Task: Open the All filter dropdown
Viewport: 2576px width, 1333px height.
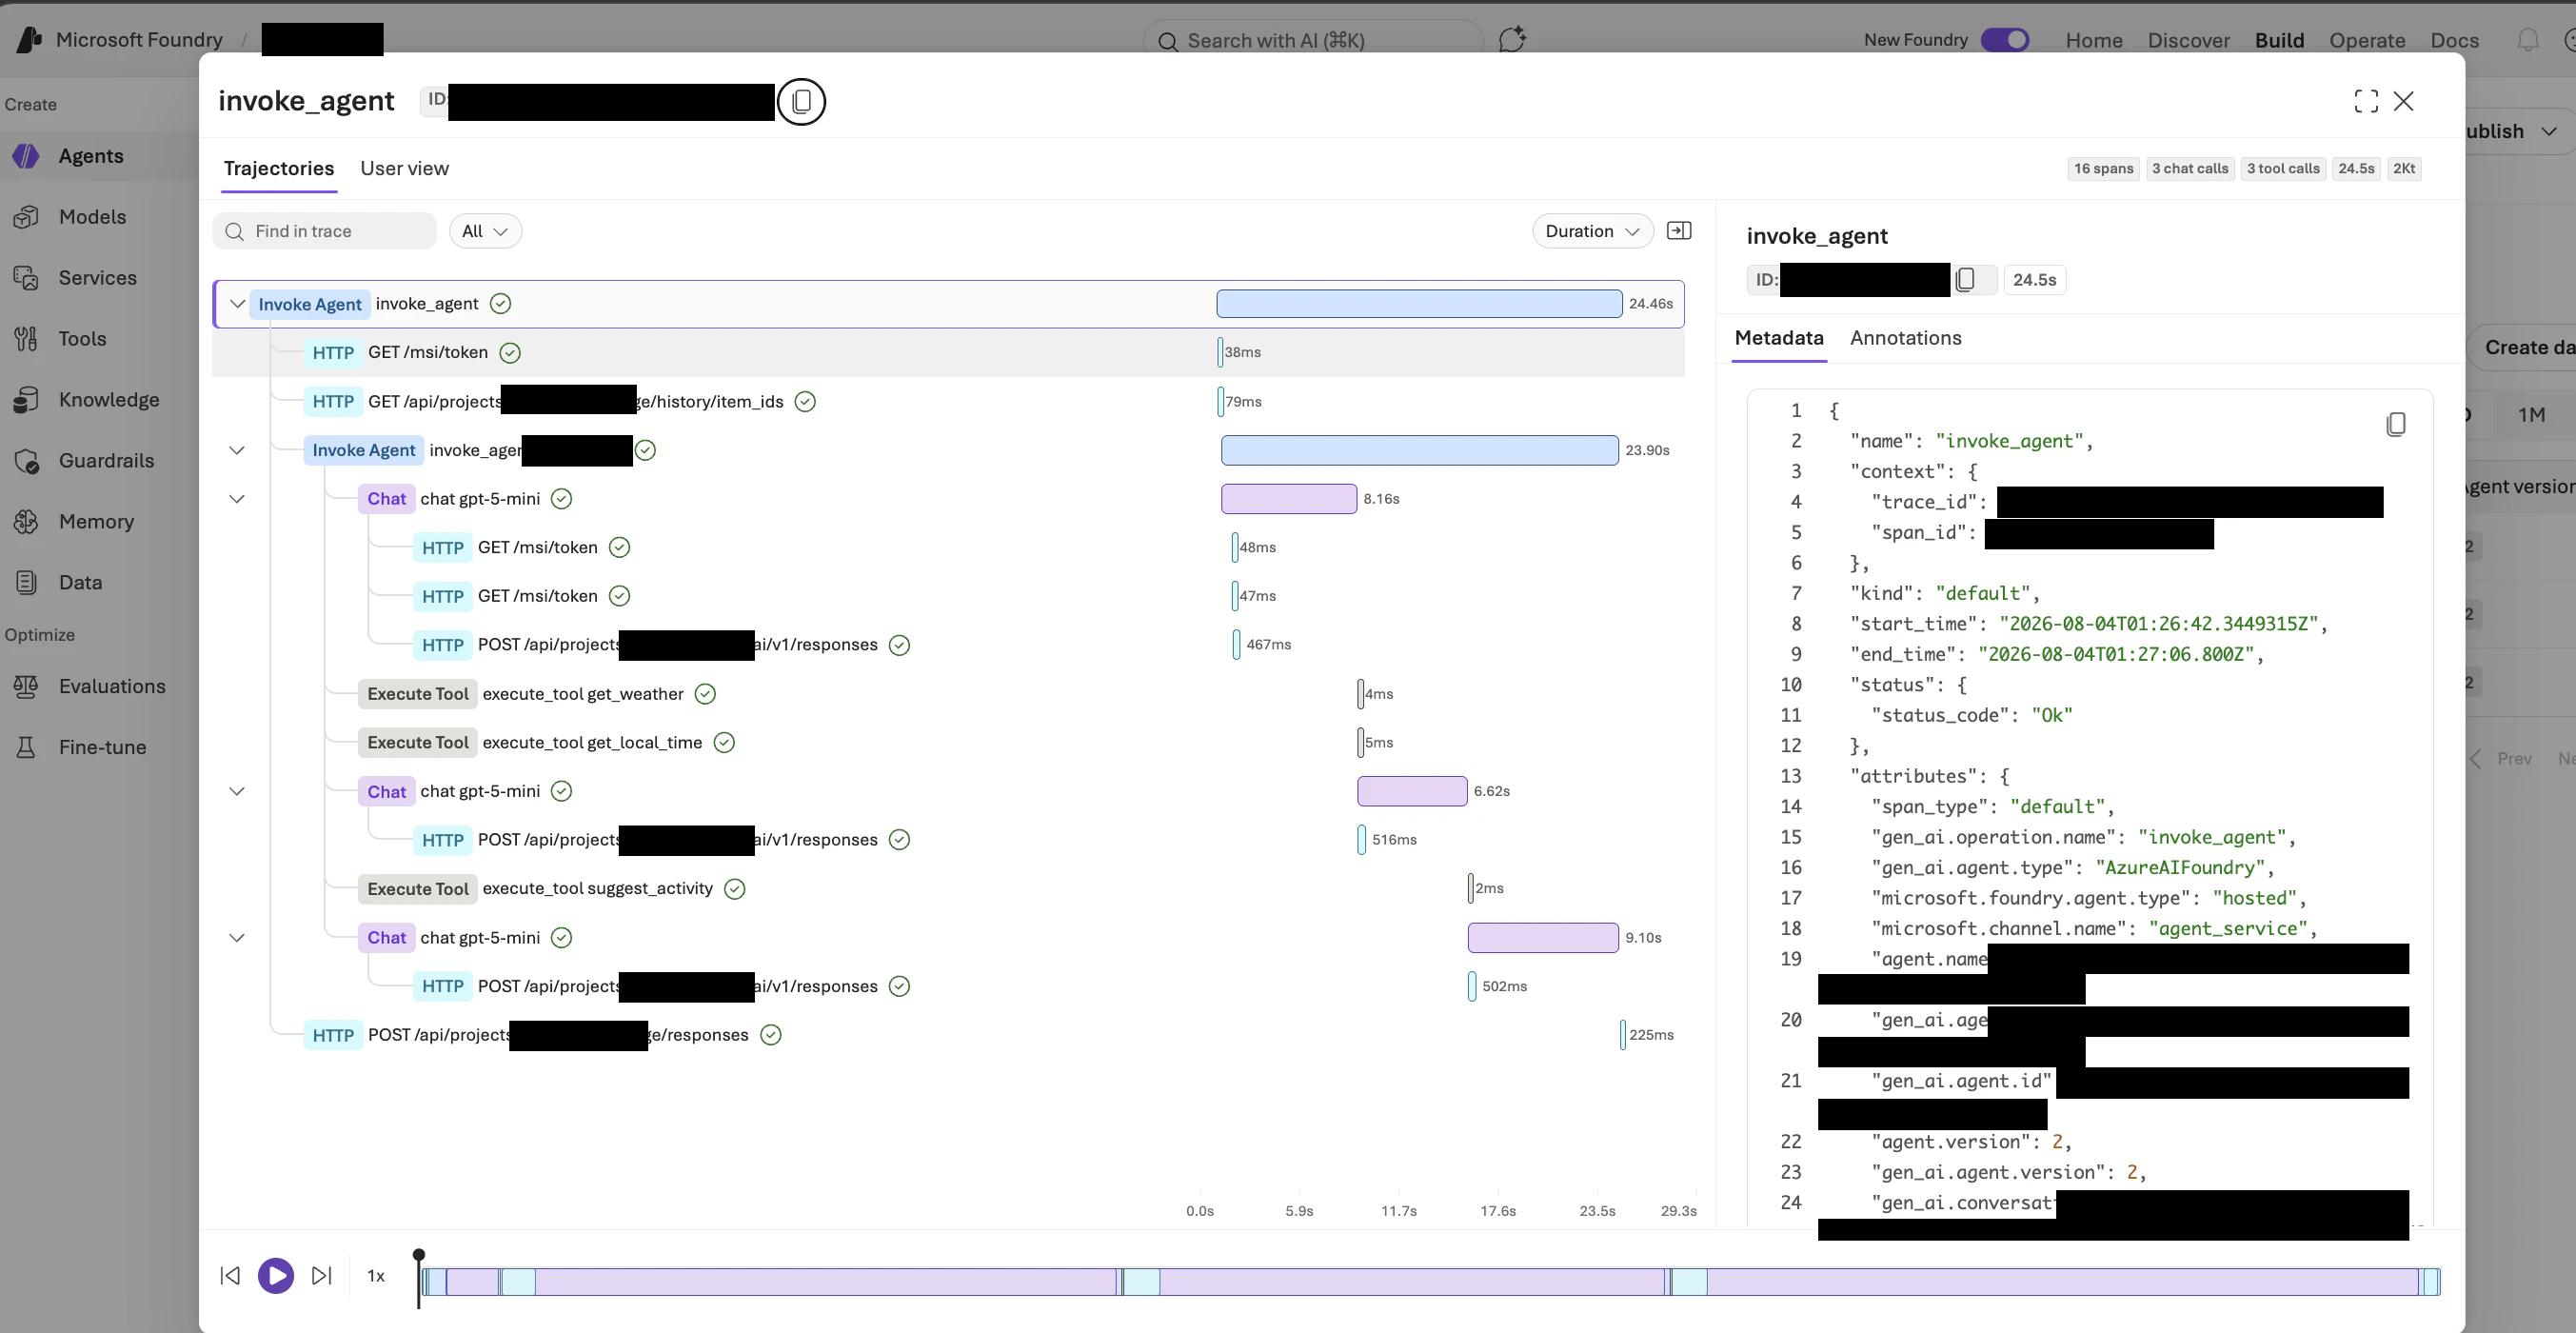Action: tap(485, 231)
